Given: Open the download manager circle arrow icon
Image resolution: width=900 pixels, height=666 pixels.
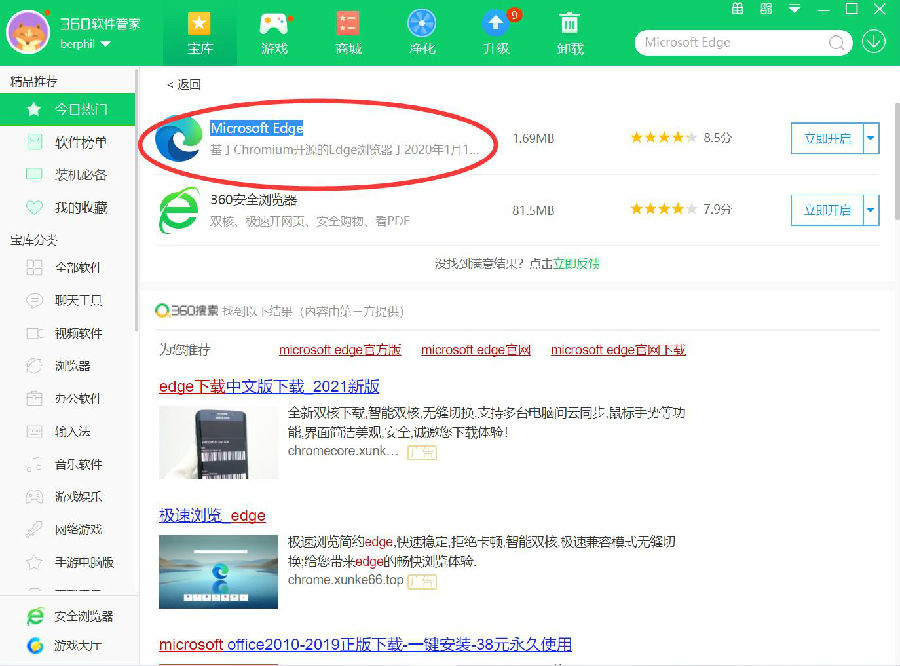Looking at the screenshot, I should 874,42.
